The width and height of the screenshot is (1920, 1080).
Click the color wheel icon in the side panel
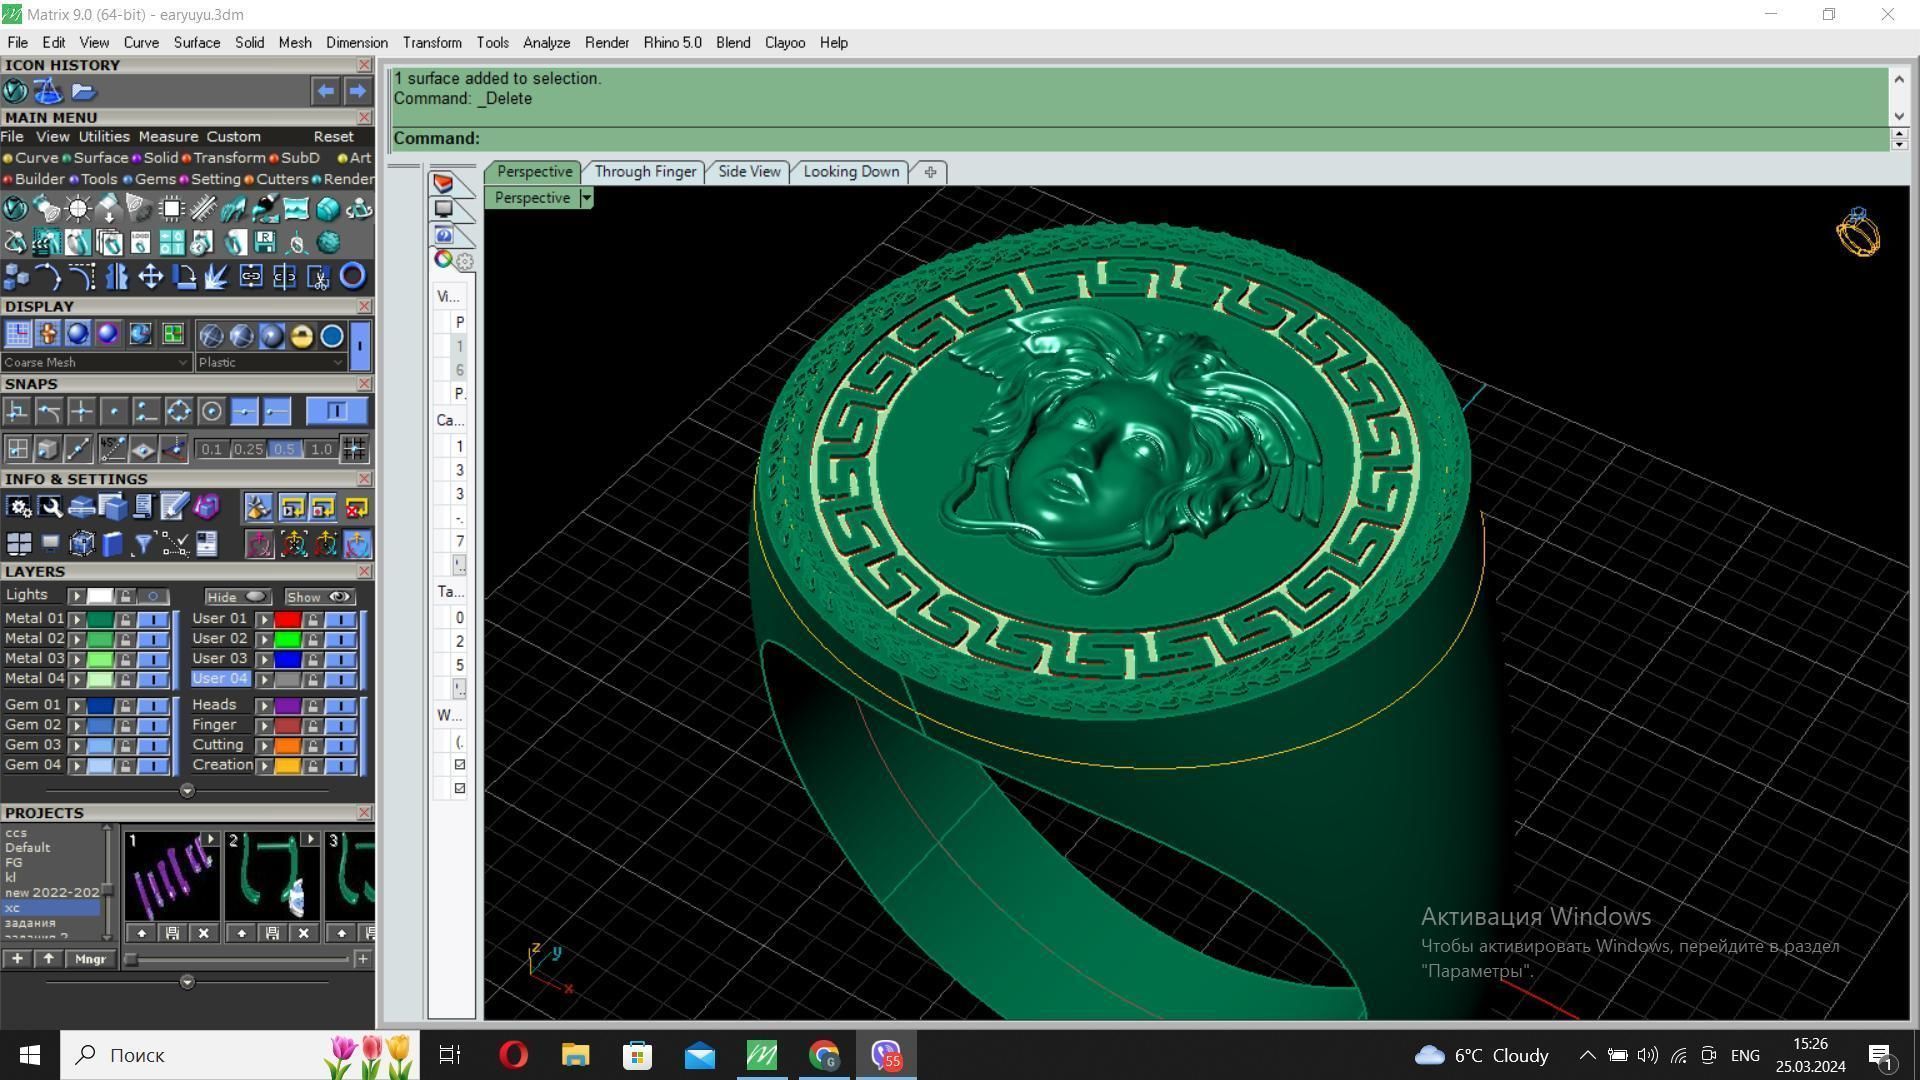pos(443,259)
